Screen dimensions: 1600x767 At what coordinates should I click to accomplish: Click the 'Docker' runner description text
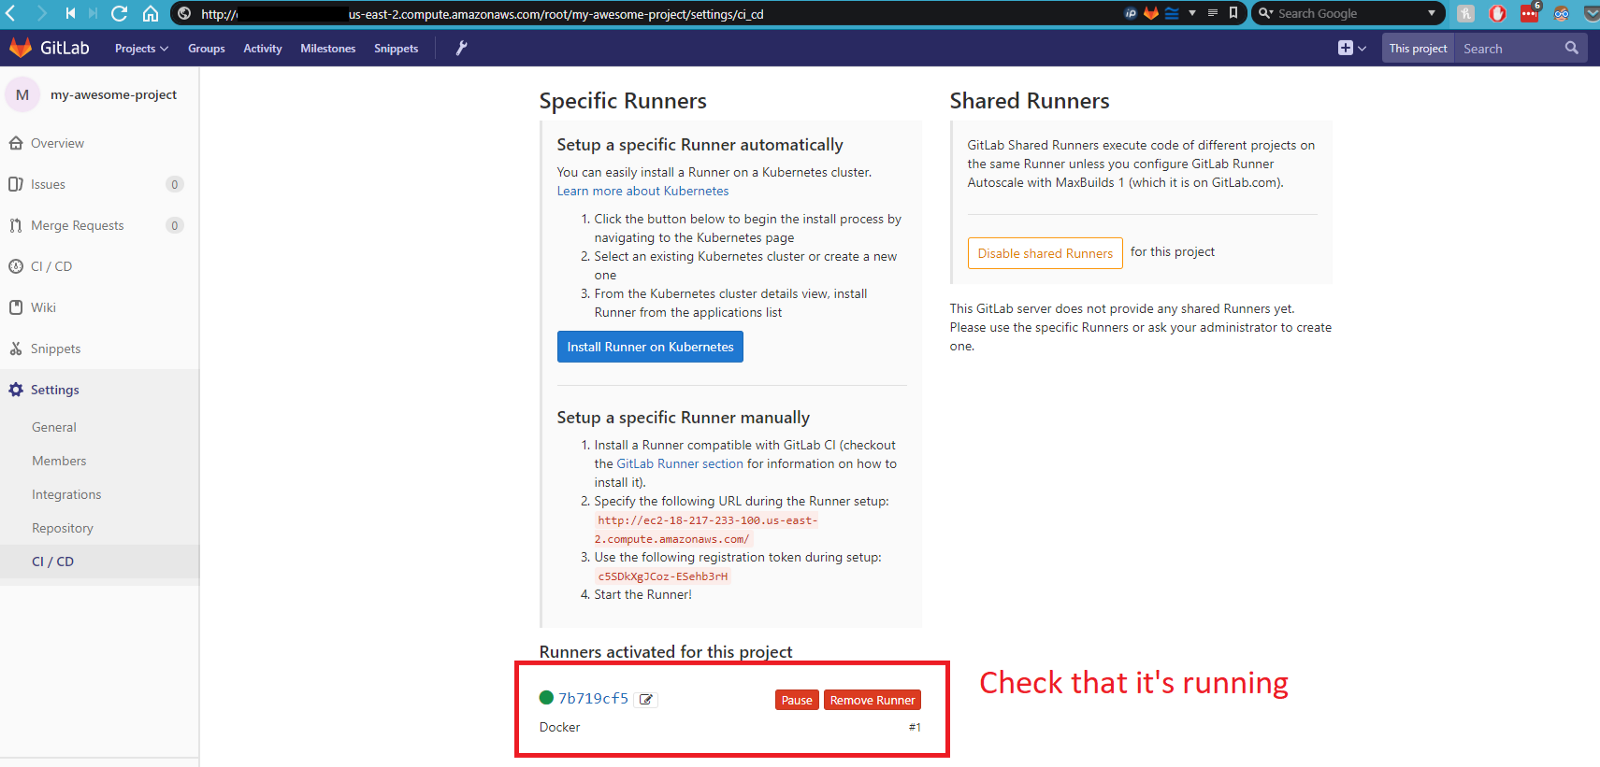pyautogui.click(x=559, y=727)
